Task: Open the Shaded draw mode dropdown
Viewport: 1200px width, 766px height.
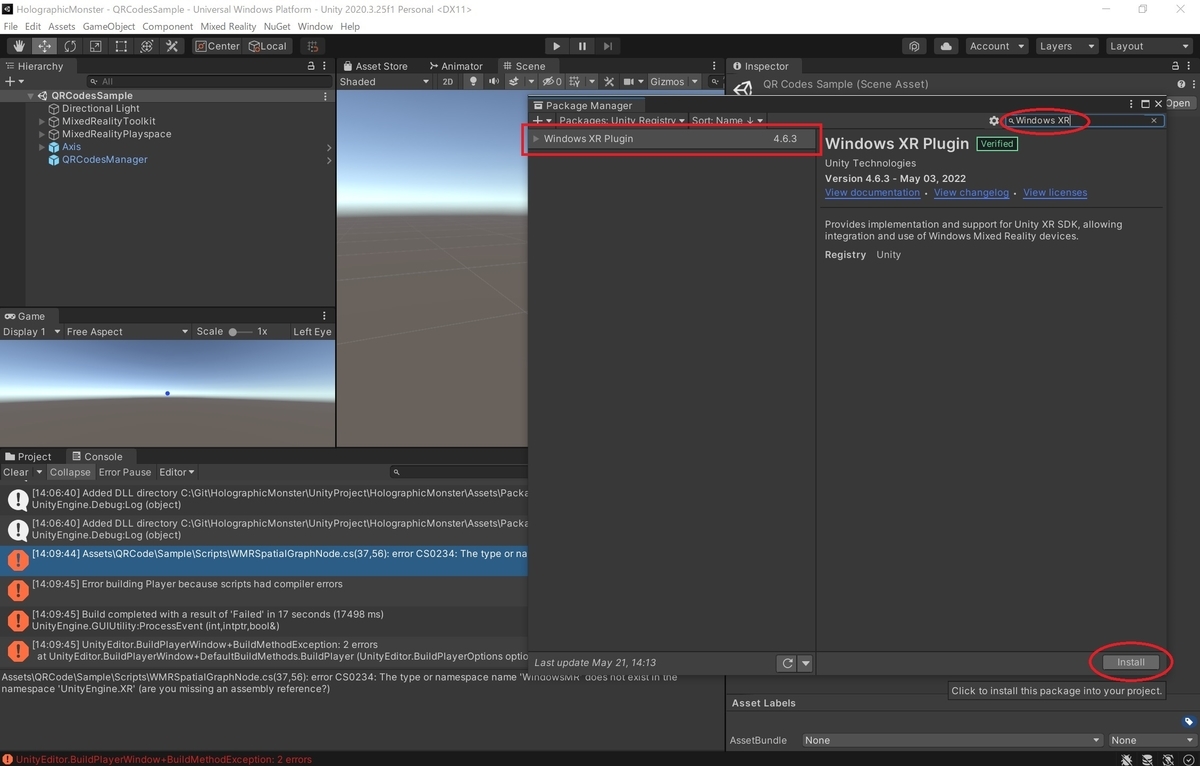Action: (x=384, y=82)
